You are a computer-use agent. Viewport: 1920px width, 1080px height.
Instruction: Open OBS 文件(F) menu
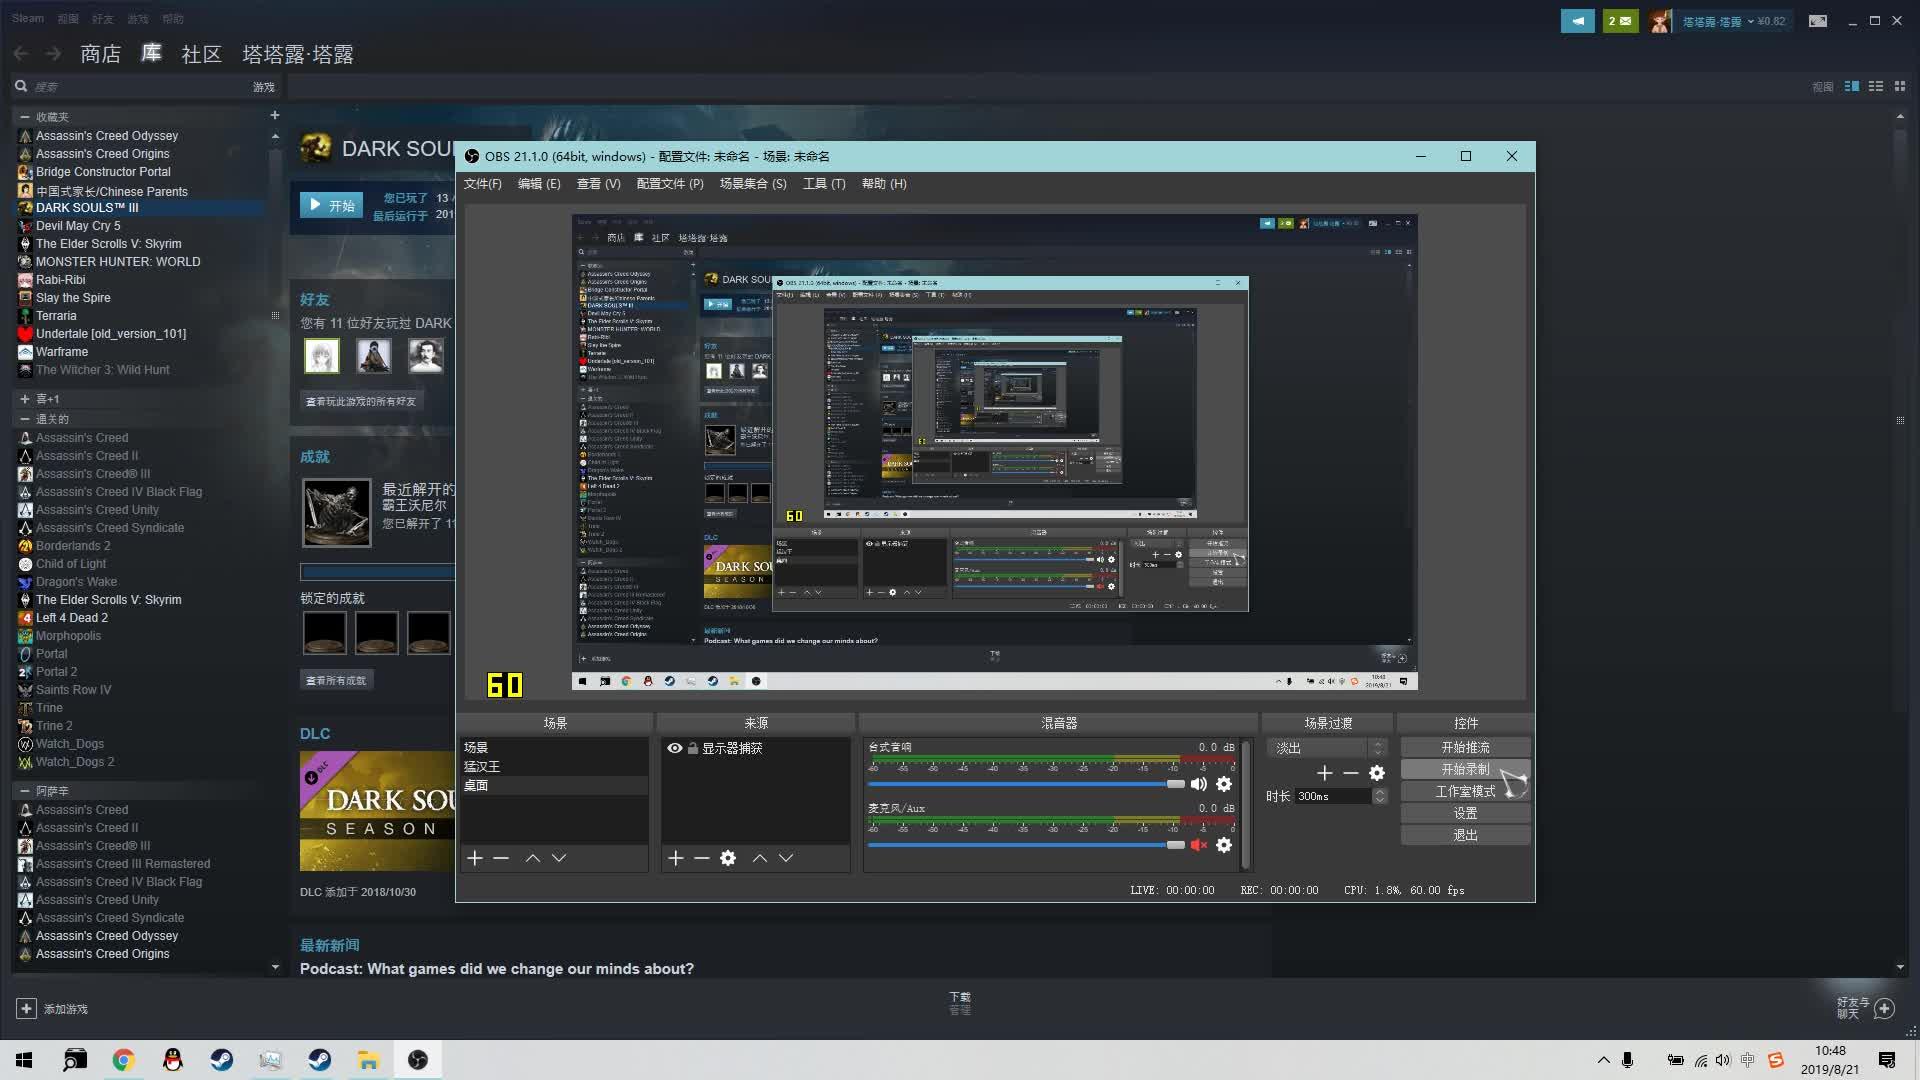pyautogui.click(x=482, y=184)
